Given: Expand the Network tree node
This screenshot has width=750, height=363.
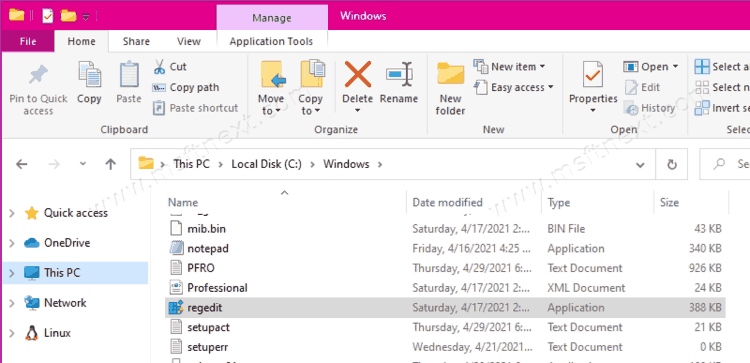Looking at the screenshot, I should [x=12, y=303].
